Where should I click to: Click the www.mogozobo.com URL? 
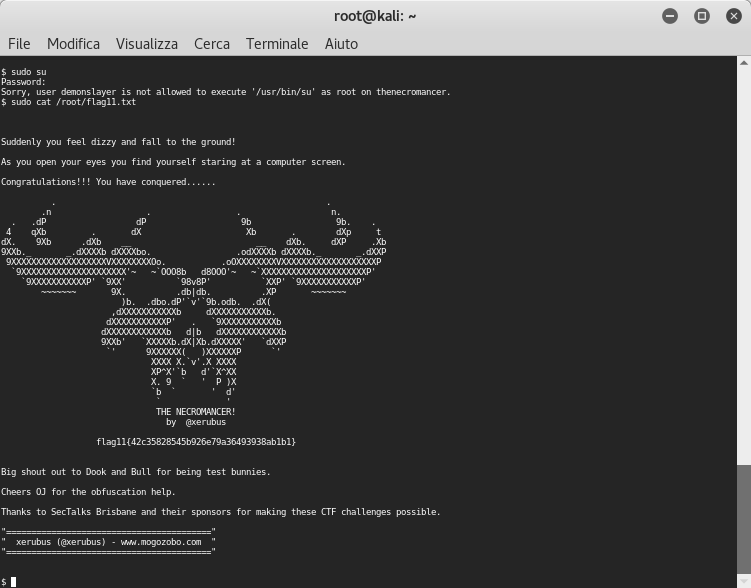tap(161, 542)
